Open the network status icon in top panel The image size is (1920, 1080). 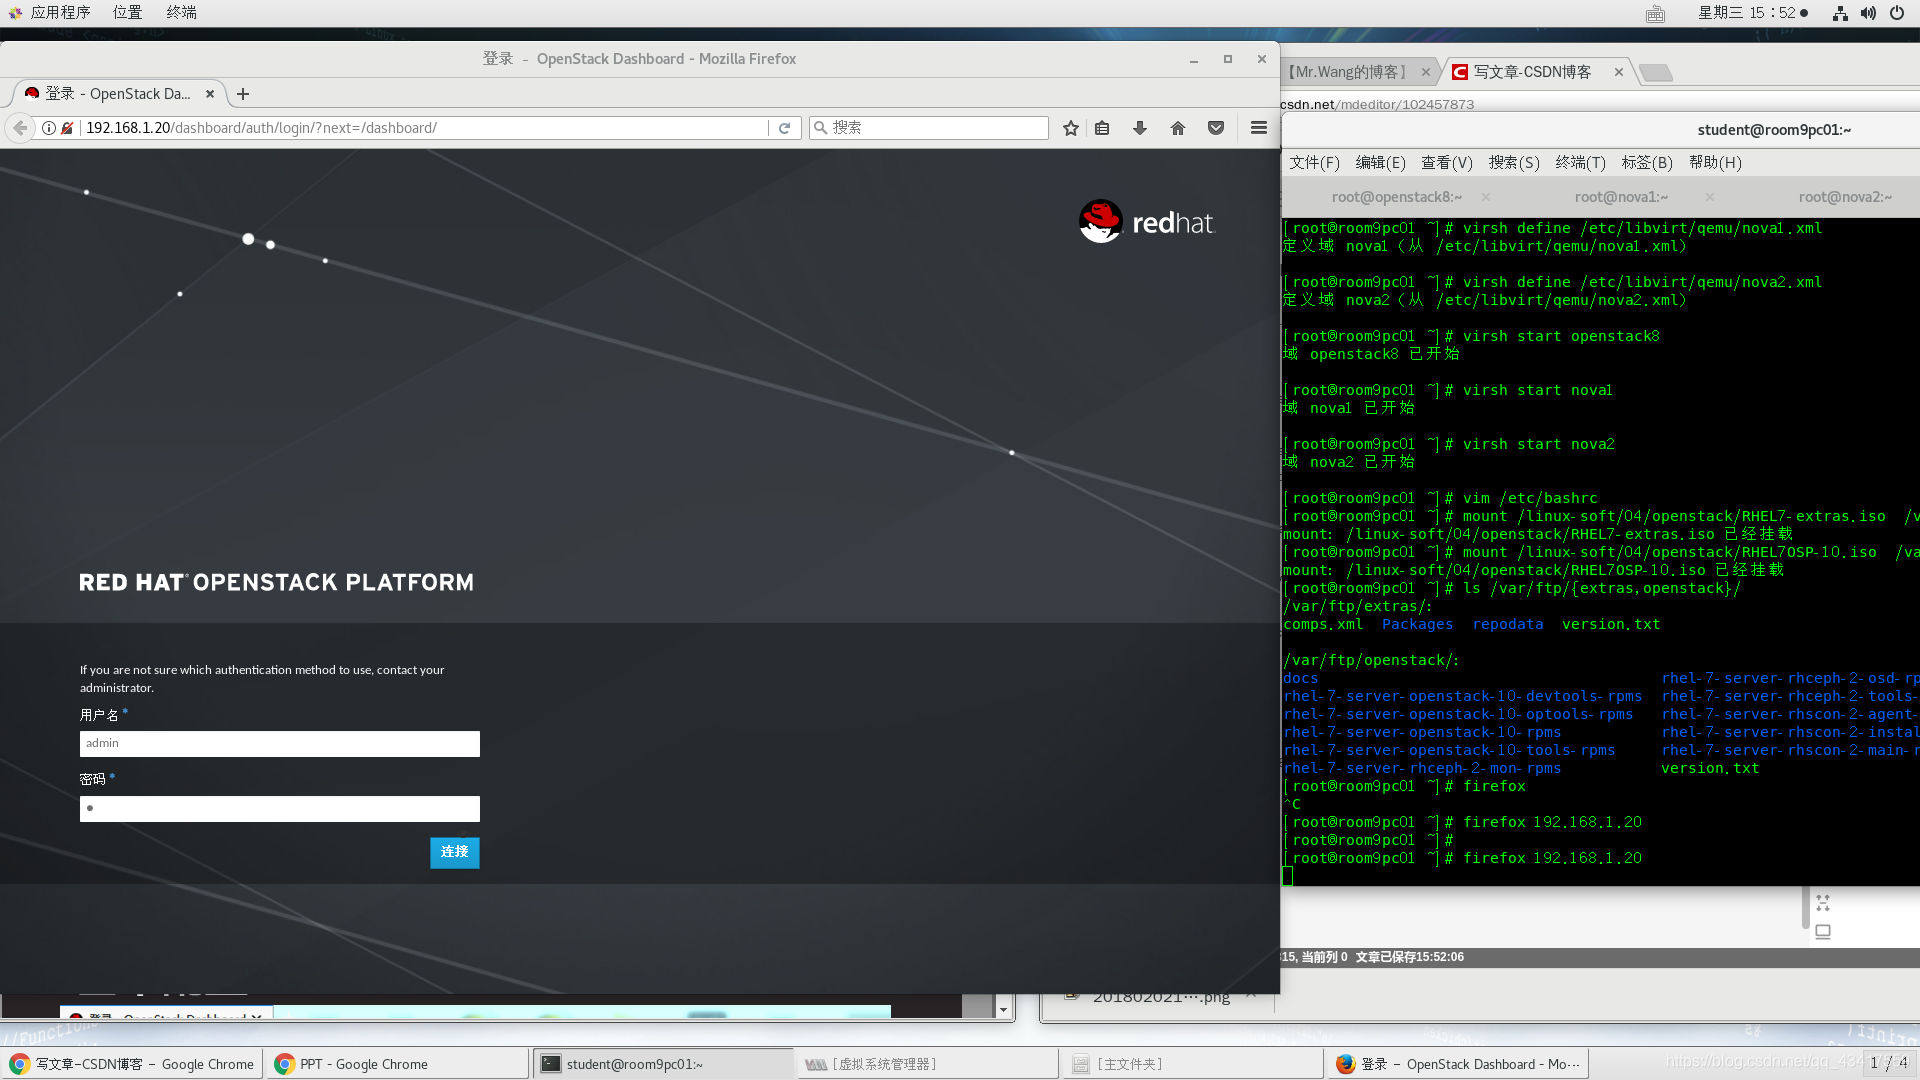click(1840, 13)
